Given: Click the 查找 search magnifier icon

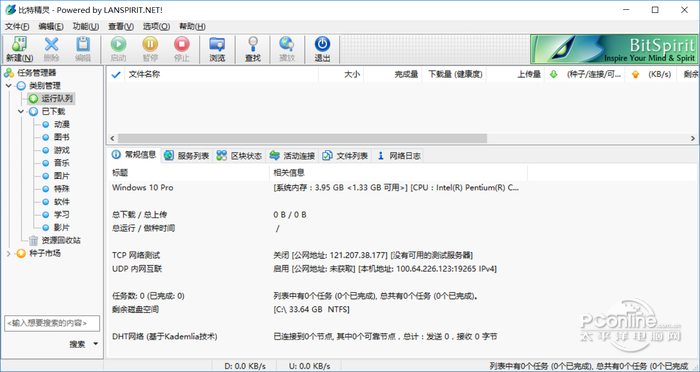Looking at the screenshot, I should (x=253, y=49).
